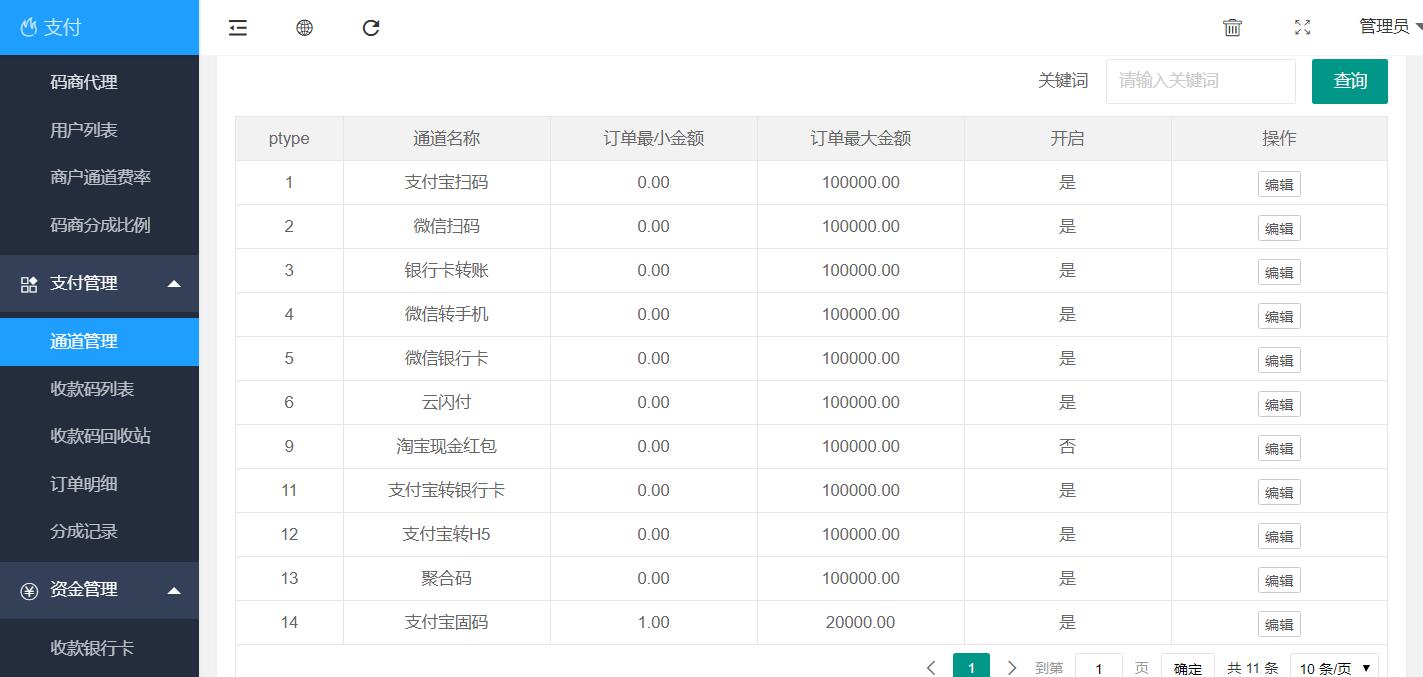Toggle fullscreen mode icon
The height and width of the screenshot is (677, 1423).
pyautogui.click(x=1302, y=28)
